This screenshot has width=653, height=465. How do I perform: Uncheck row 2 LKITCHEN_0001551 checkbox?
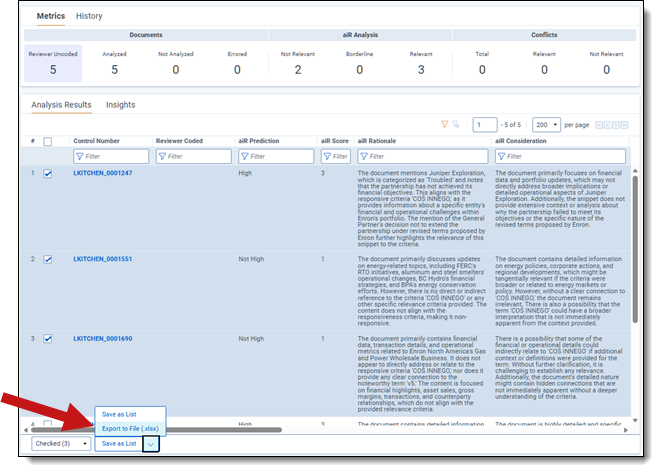coord(48,259)
